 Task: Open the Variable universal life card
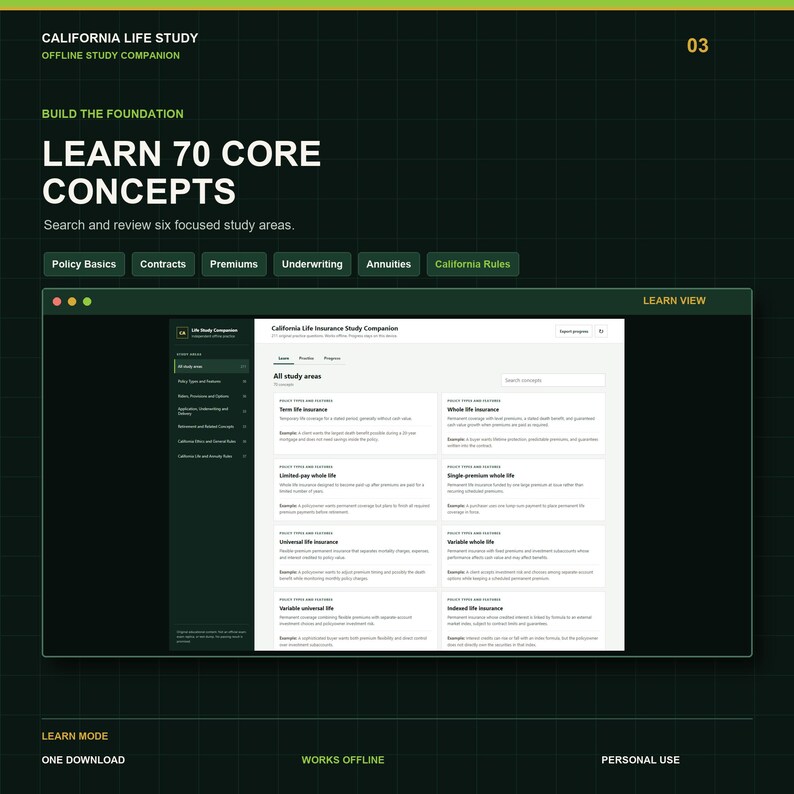355,621
